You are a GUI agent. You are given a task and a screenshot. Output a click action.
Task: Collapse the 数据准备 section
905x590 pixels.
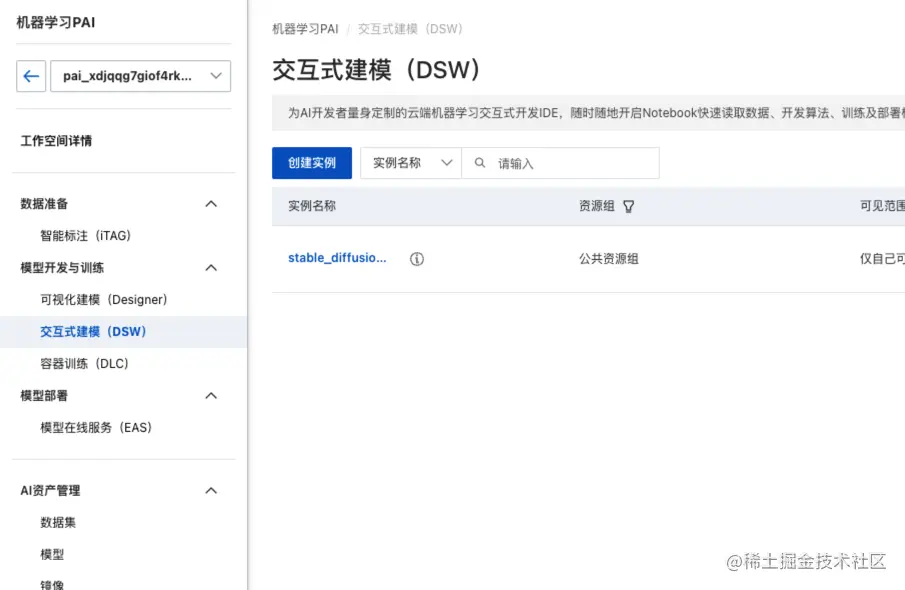pos(211,204)
